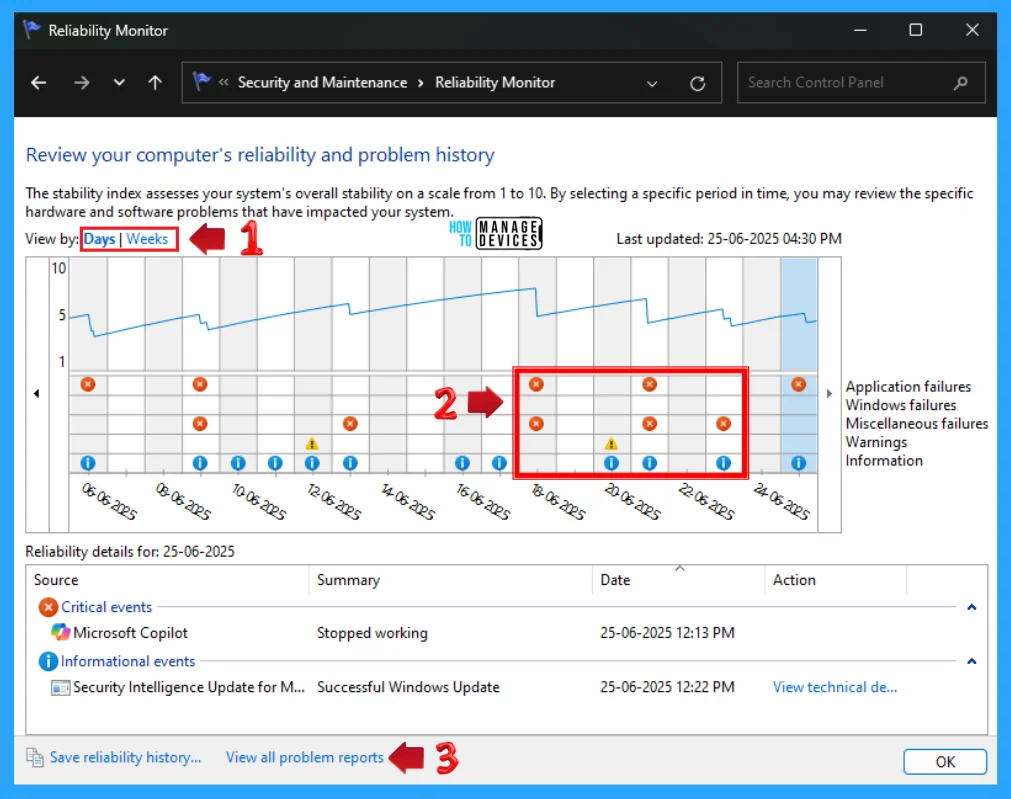This screenshot has width=1011, height=799.
Task: Click the Security and Maintenance breadcrumb
Action: point(322,83)
